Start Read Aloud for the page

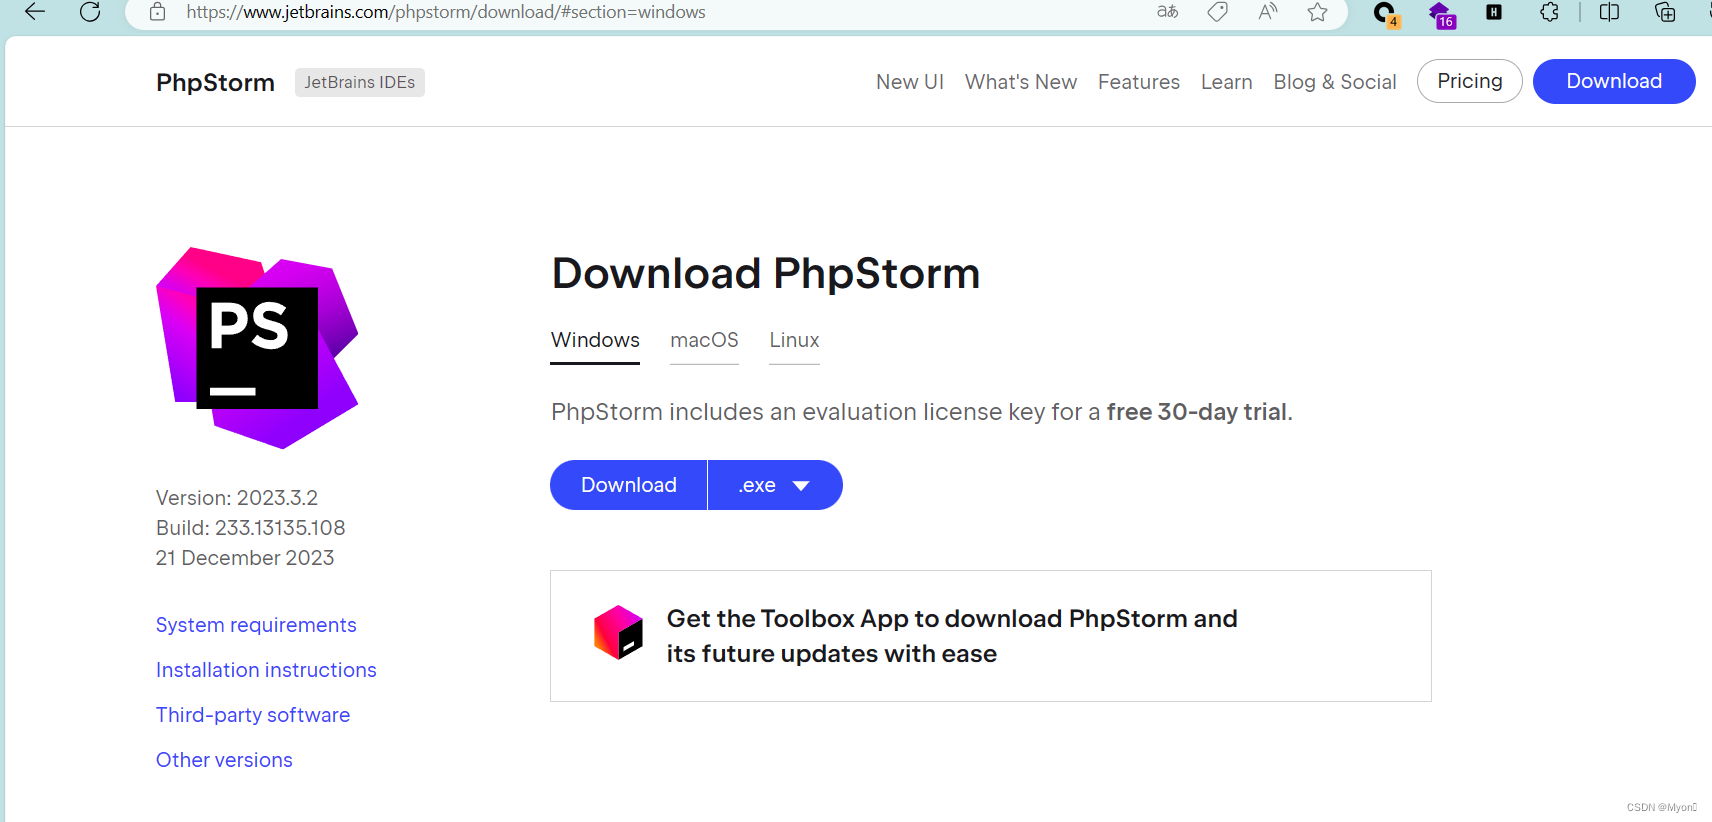[1267, 12]
